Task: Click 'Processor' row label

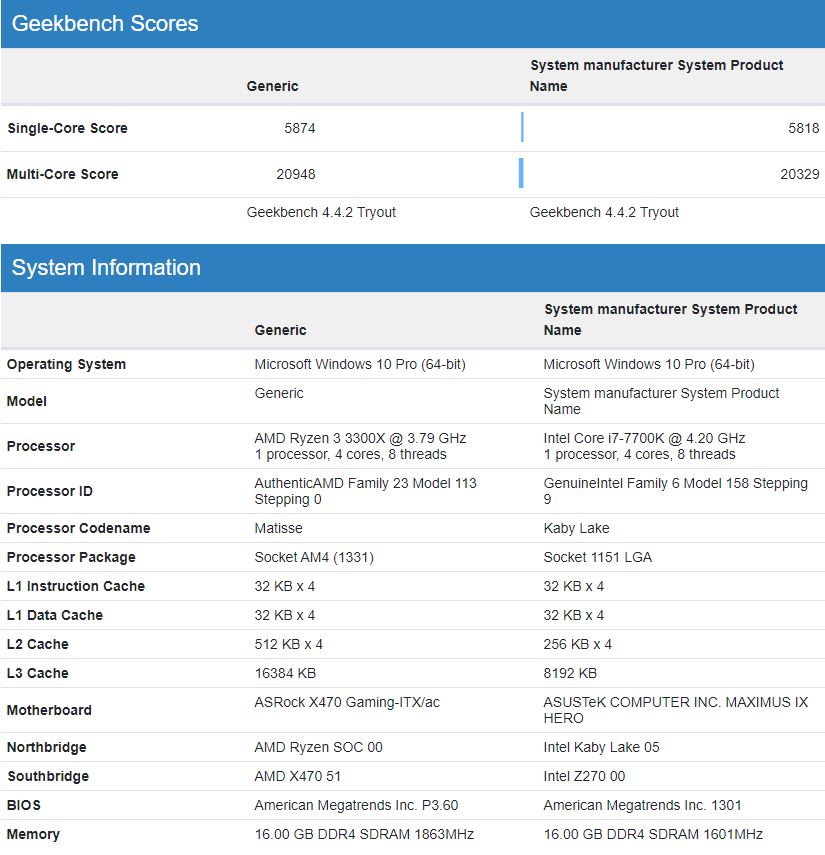Action: 41,446
